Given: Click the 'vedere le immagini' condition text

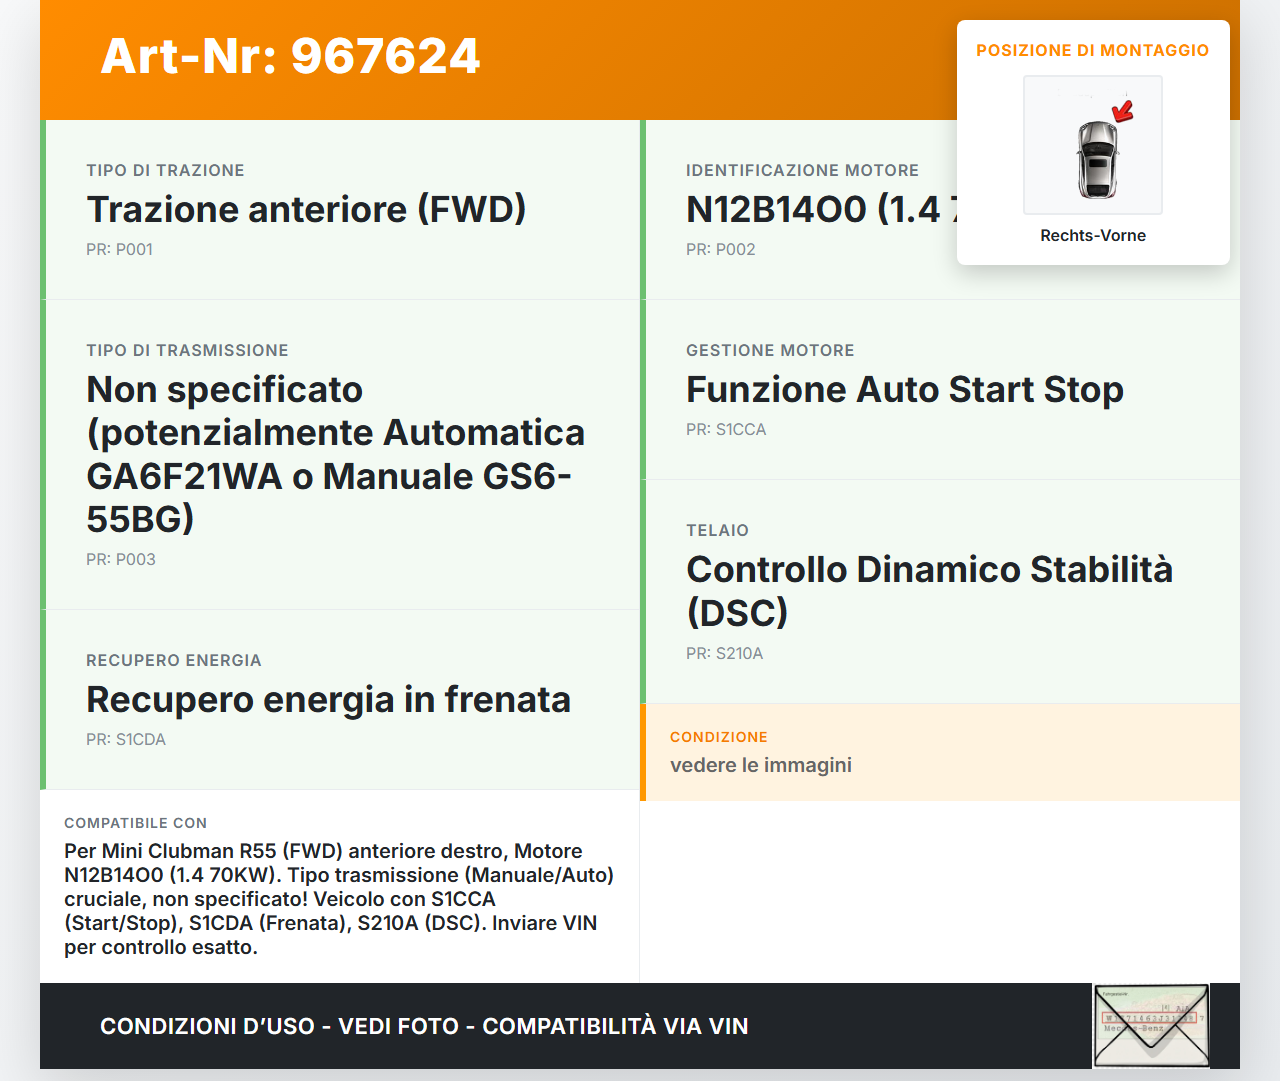Looking at the screenshot, I should [x=761, y=765].
